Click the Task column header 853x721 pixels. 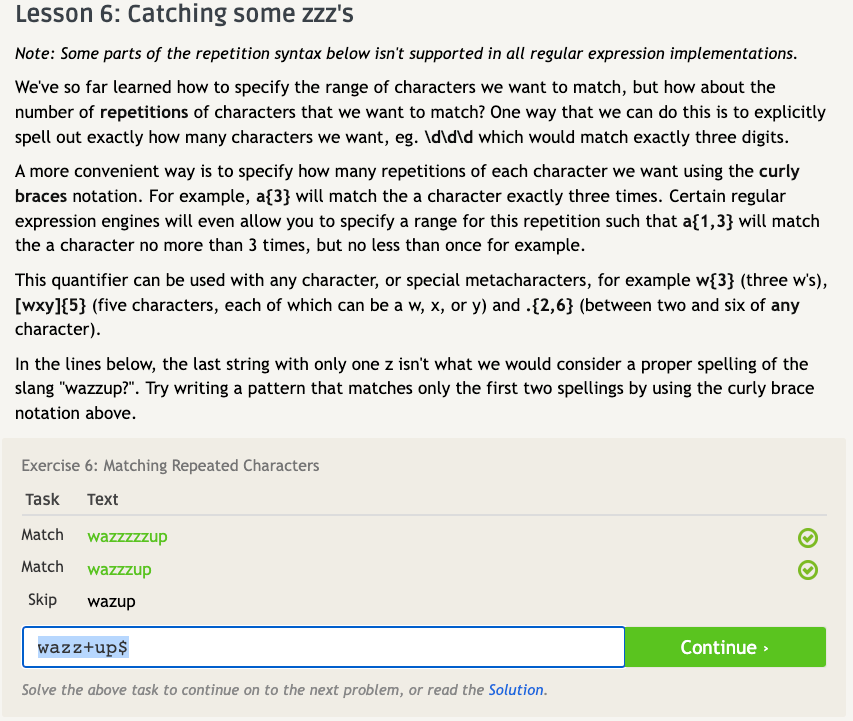42,499
